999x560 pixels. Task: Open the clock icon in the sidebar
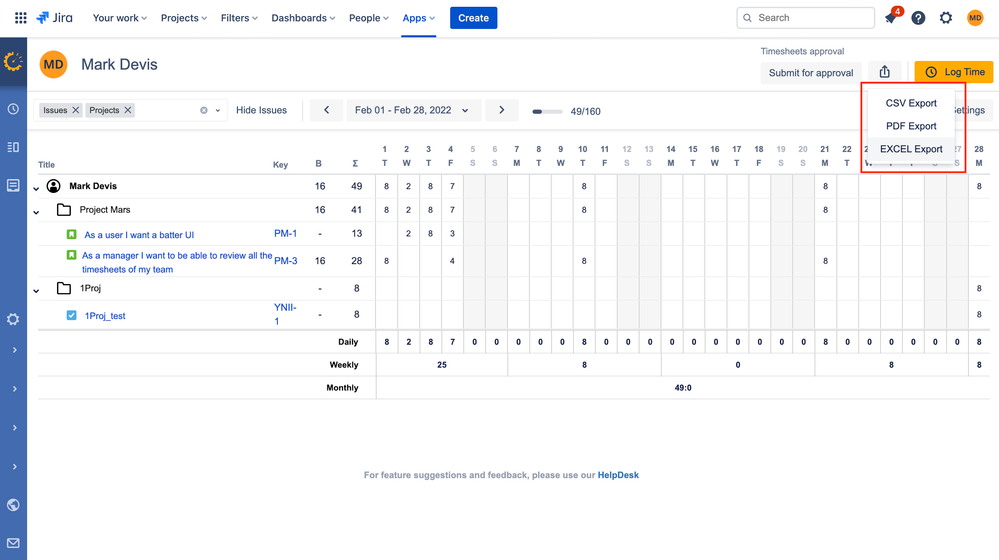coord(13,109)
